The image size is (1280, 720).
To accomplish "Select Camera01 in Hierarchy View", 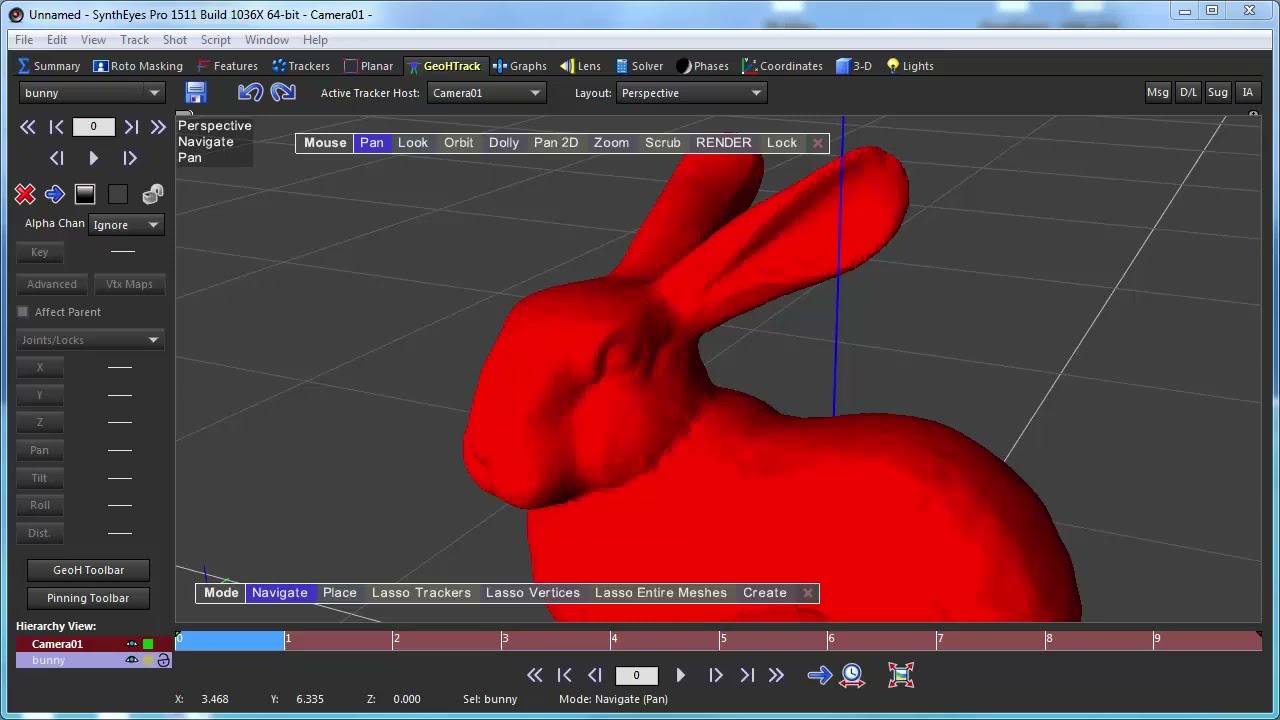I will [x=57, y=644].
